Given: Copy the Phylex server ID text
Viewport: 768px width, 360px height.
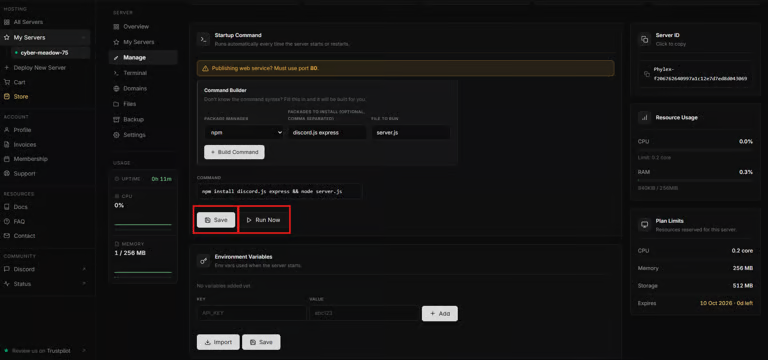Looking at the screenshot, I should pyautogui.click(x=696, y=74).
